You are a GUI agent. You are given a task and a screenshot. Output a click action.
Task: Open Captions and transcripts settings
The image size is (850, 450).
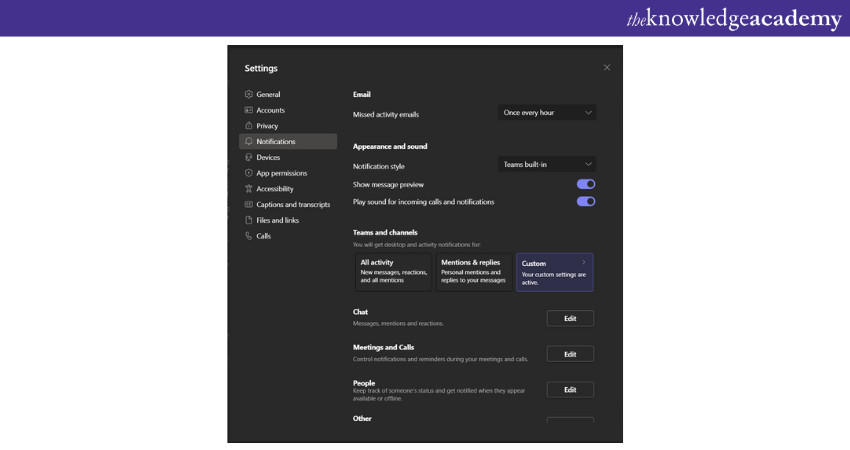coord(292,204)
